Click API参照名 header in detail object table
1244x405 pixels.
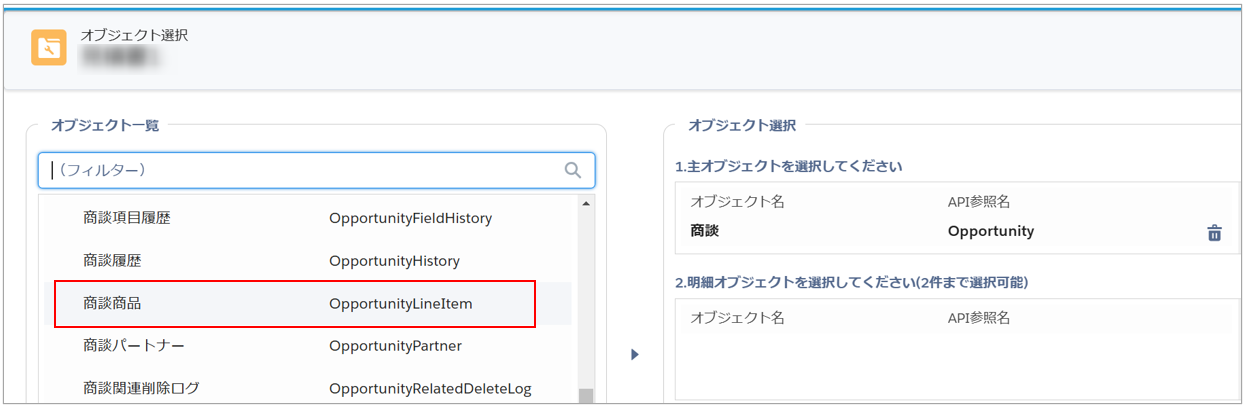click(x=979, y=318)
